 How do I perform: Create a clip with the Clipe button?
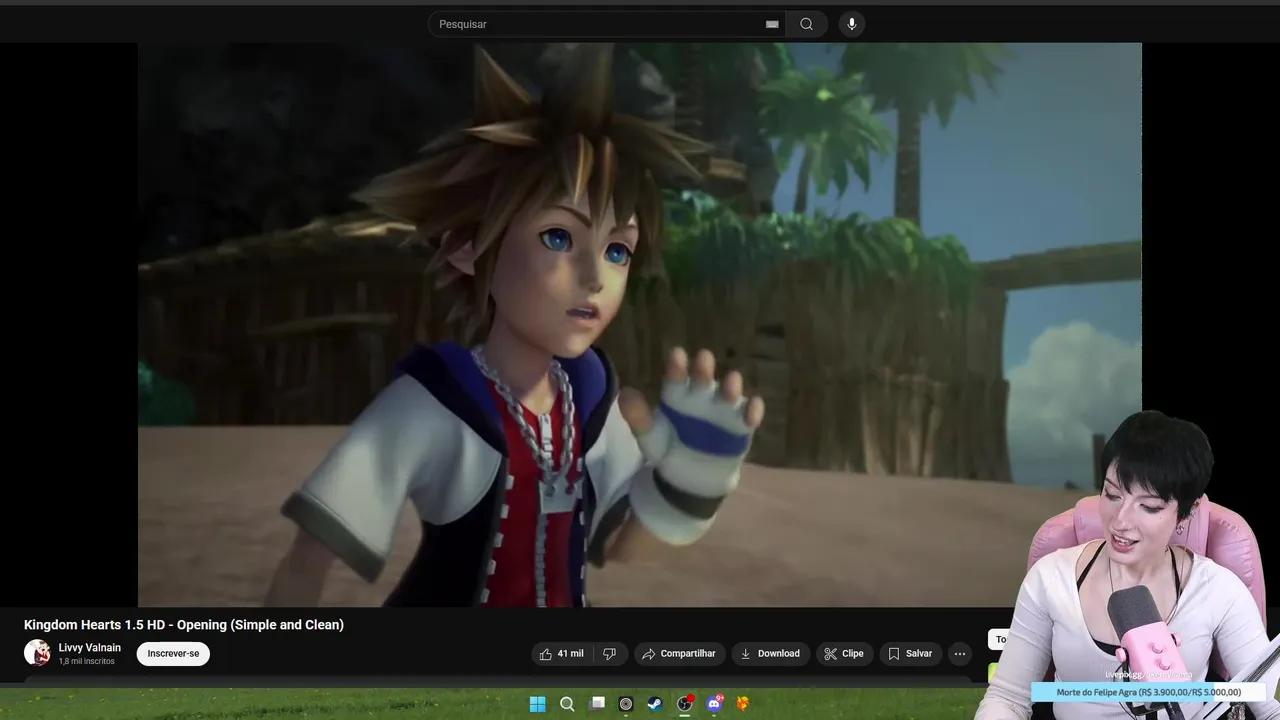click(844, 654)
